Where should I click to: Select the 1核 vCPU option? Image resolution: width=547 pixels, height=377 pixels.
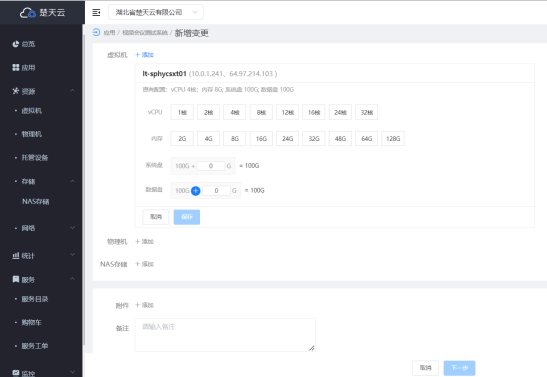182,112
